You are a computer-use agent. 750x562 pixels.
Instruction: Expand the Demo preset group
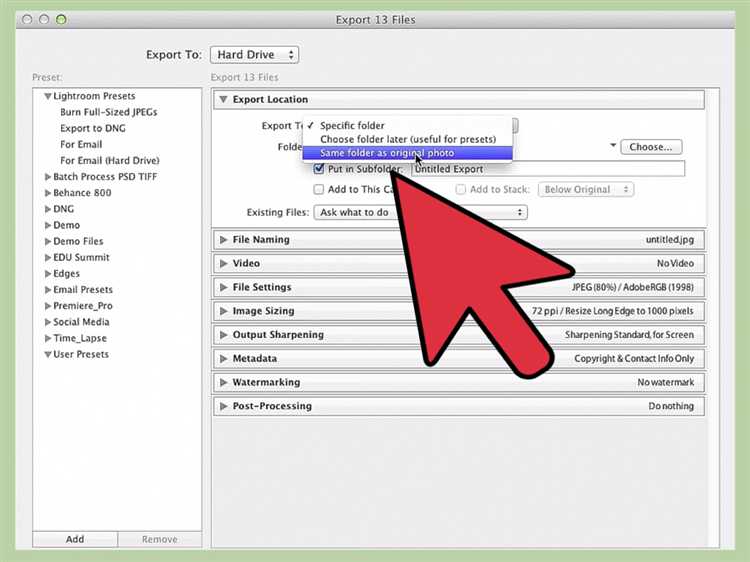click(48, 225)
